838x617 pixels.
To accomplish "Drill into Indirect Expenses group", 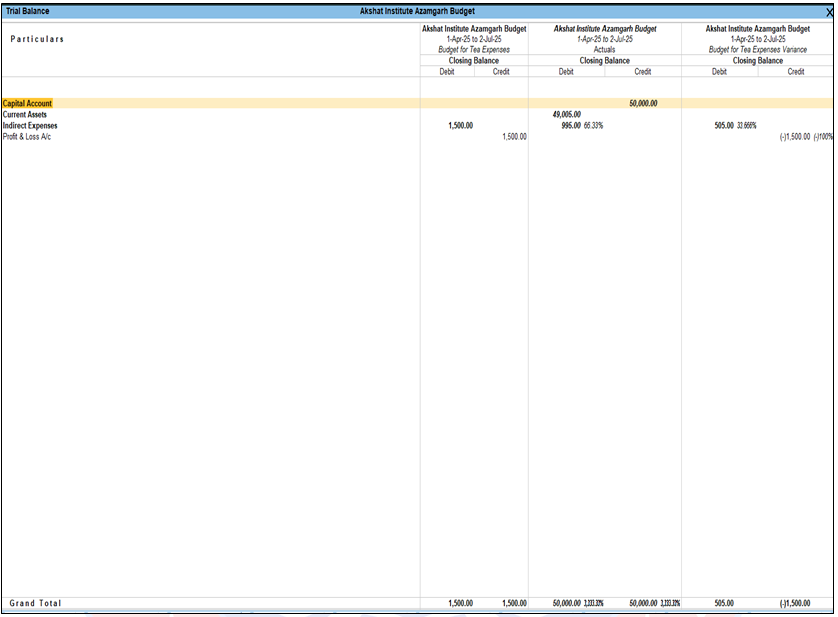I will (x=30, y=126).
